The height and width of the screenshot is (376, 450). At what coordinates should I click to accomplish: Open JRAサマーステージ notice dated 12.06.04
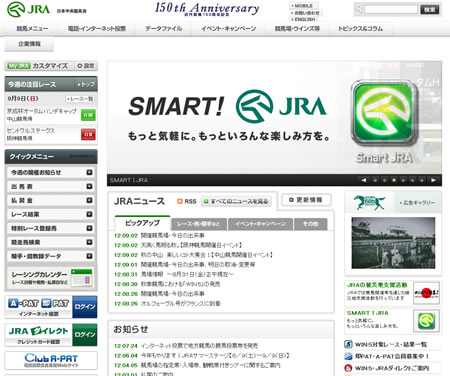pos(215,355)
